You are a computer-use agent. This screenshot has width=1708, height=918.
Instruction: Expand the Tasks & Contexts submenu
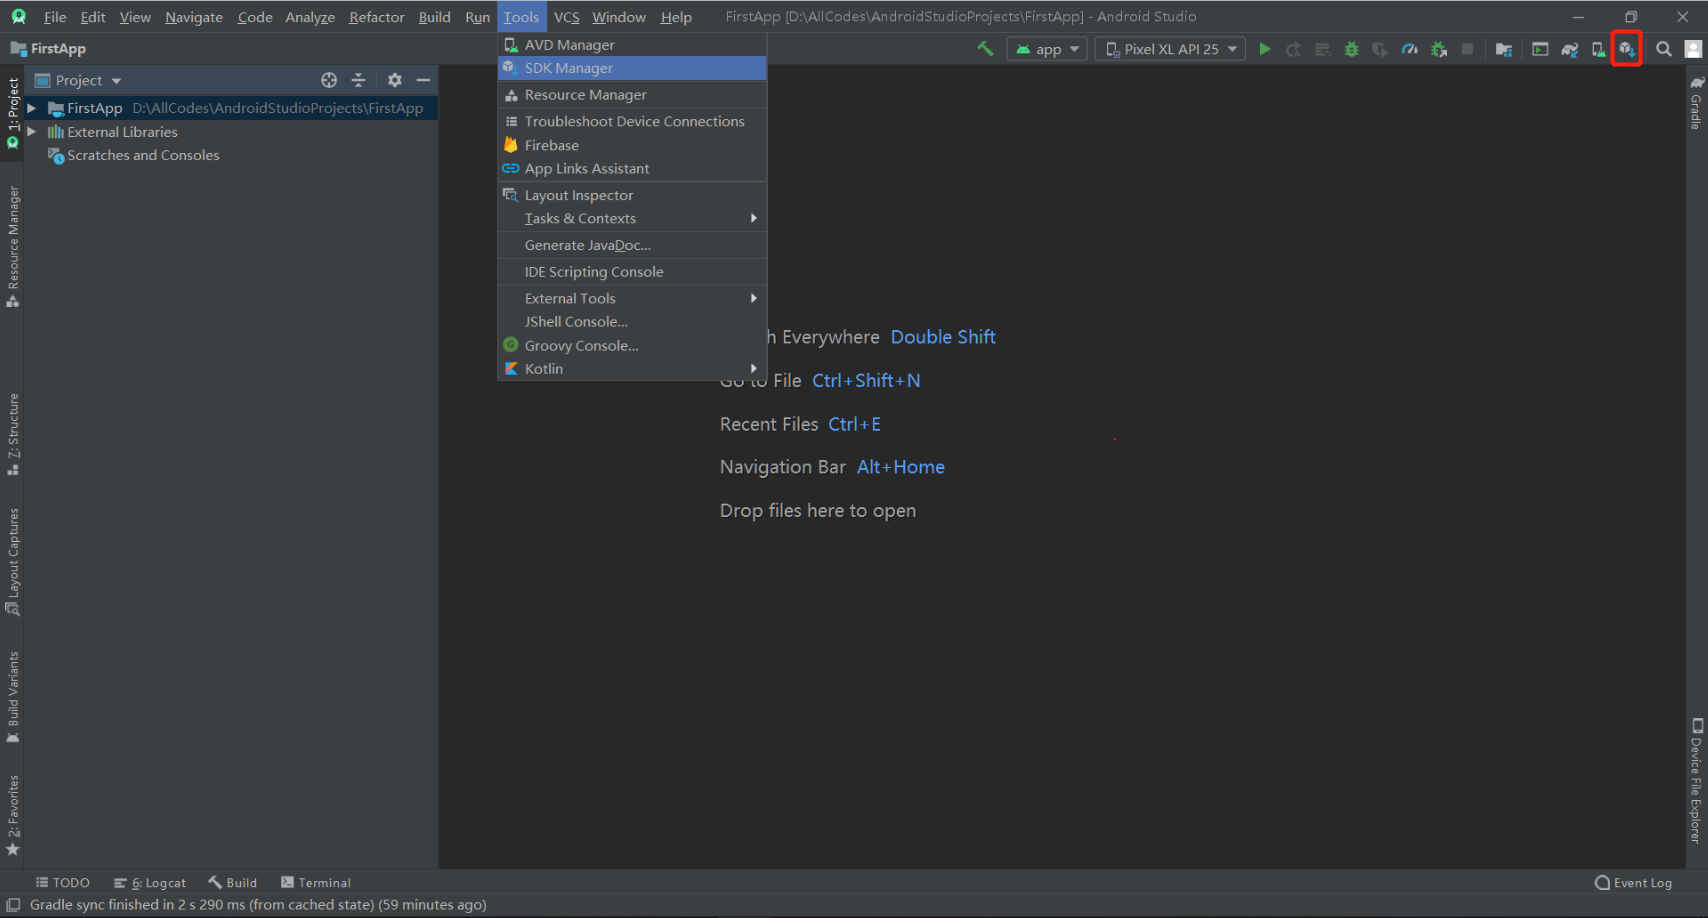coord(632,219)
